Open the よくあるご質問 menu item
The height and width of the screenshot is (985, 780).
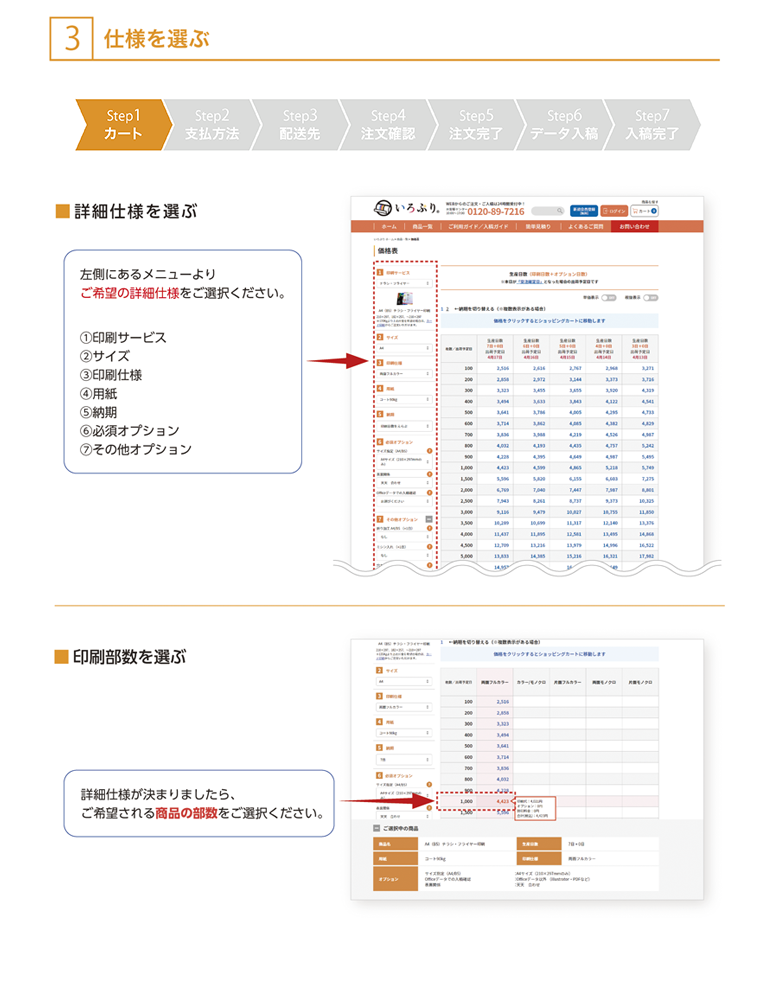(x=585, y=227)
